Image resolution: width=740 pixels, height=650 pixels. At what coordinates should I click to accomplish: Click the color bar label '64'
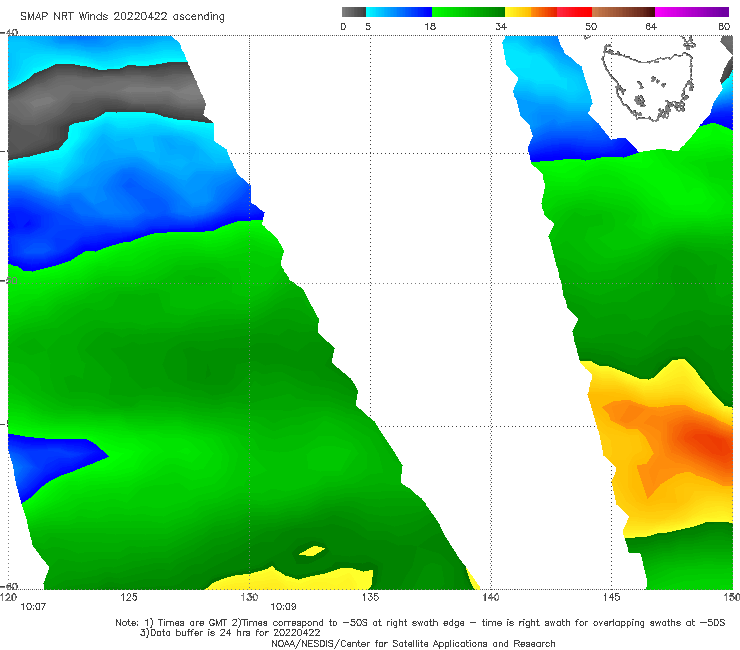point(651,26)
